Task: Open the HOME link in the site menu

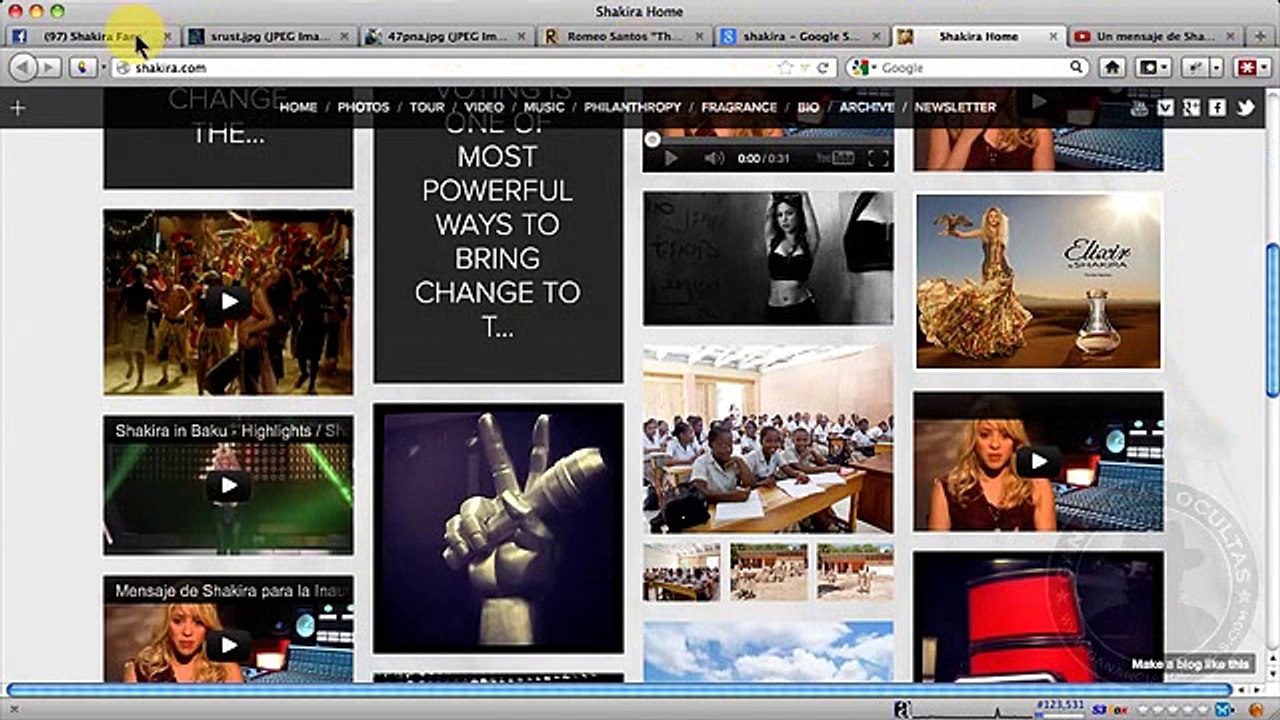Action: pos(298,107)
